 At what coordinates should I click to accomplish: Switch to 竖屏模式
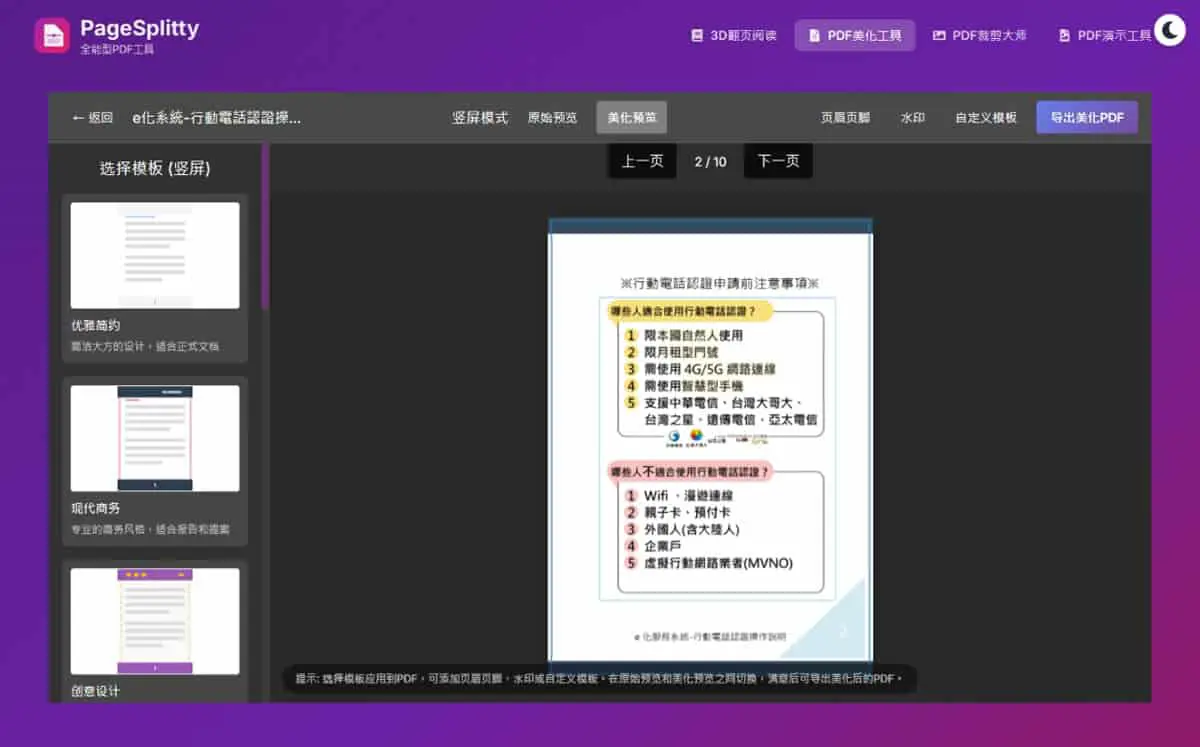click(x=480, y=118)
